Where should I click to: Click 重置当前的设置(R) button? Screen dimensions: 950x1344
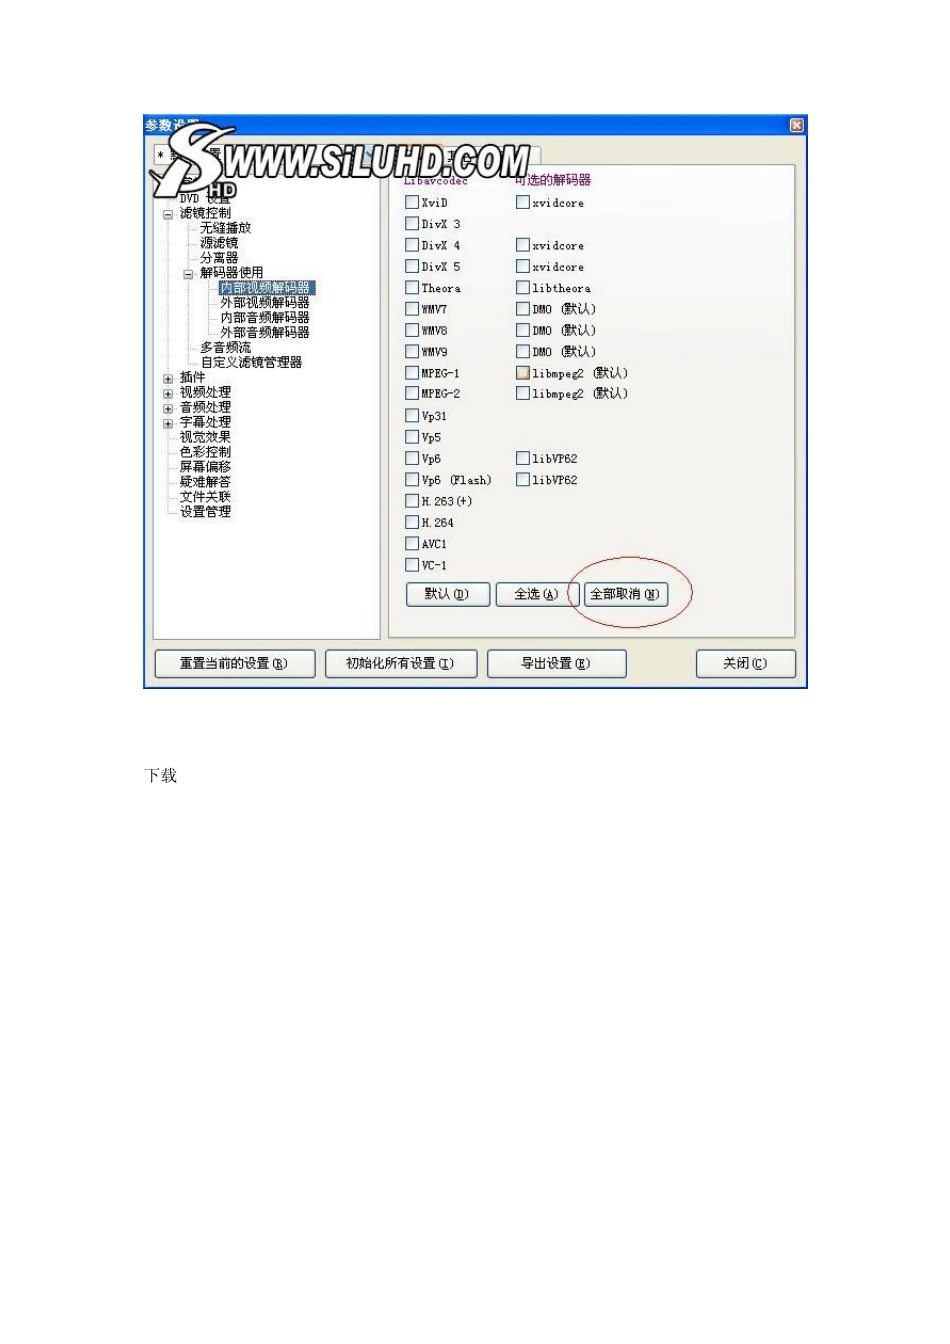235,664
